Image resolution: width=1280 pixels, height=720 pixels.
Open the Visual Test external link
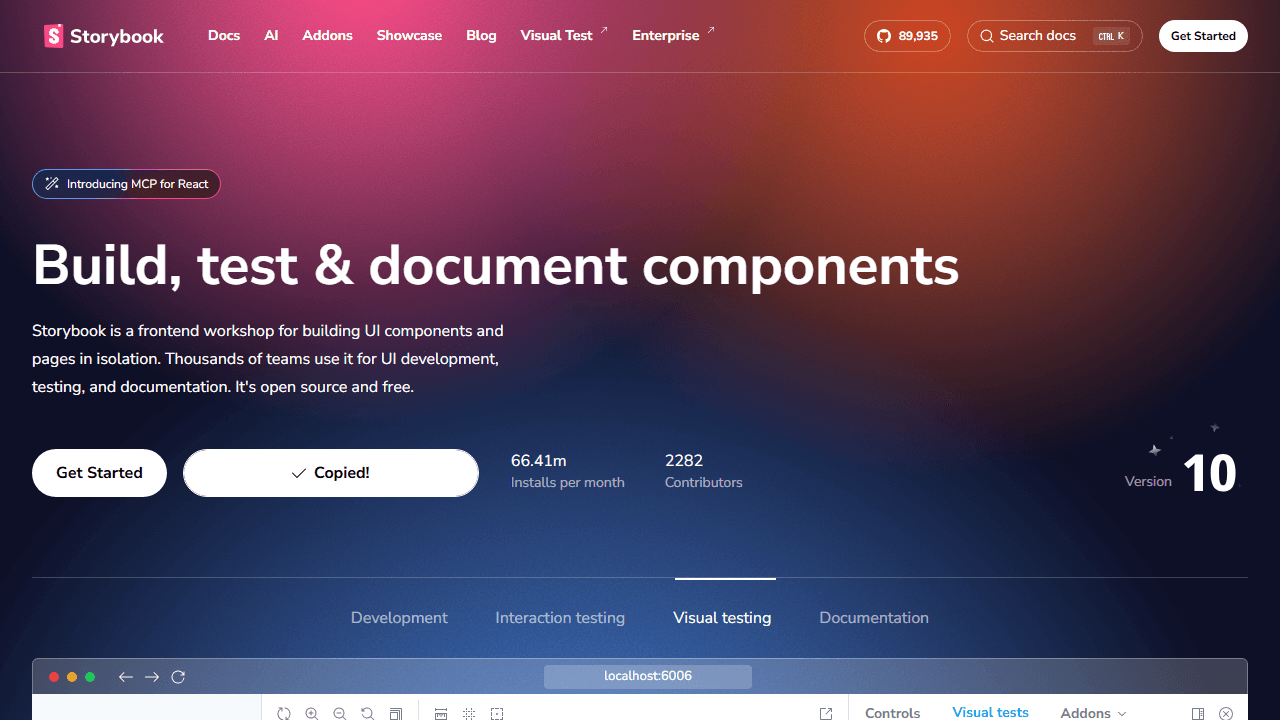click(564, 35)
